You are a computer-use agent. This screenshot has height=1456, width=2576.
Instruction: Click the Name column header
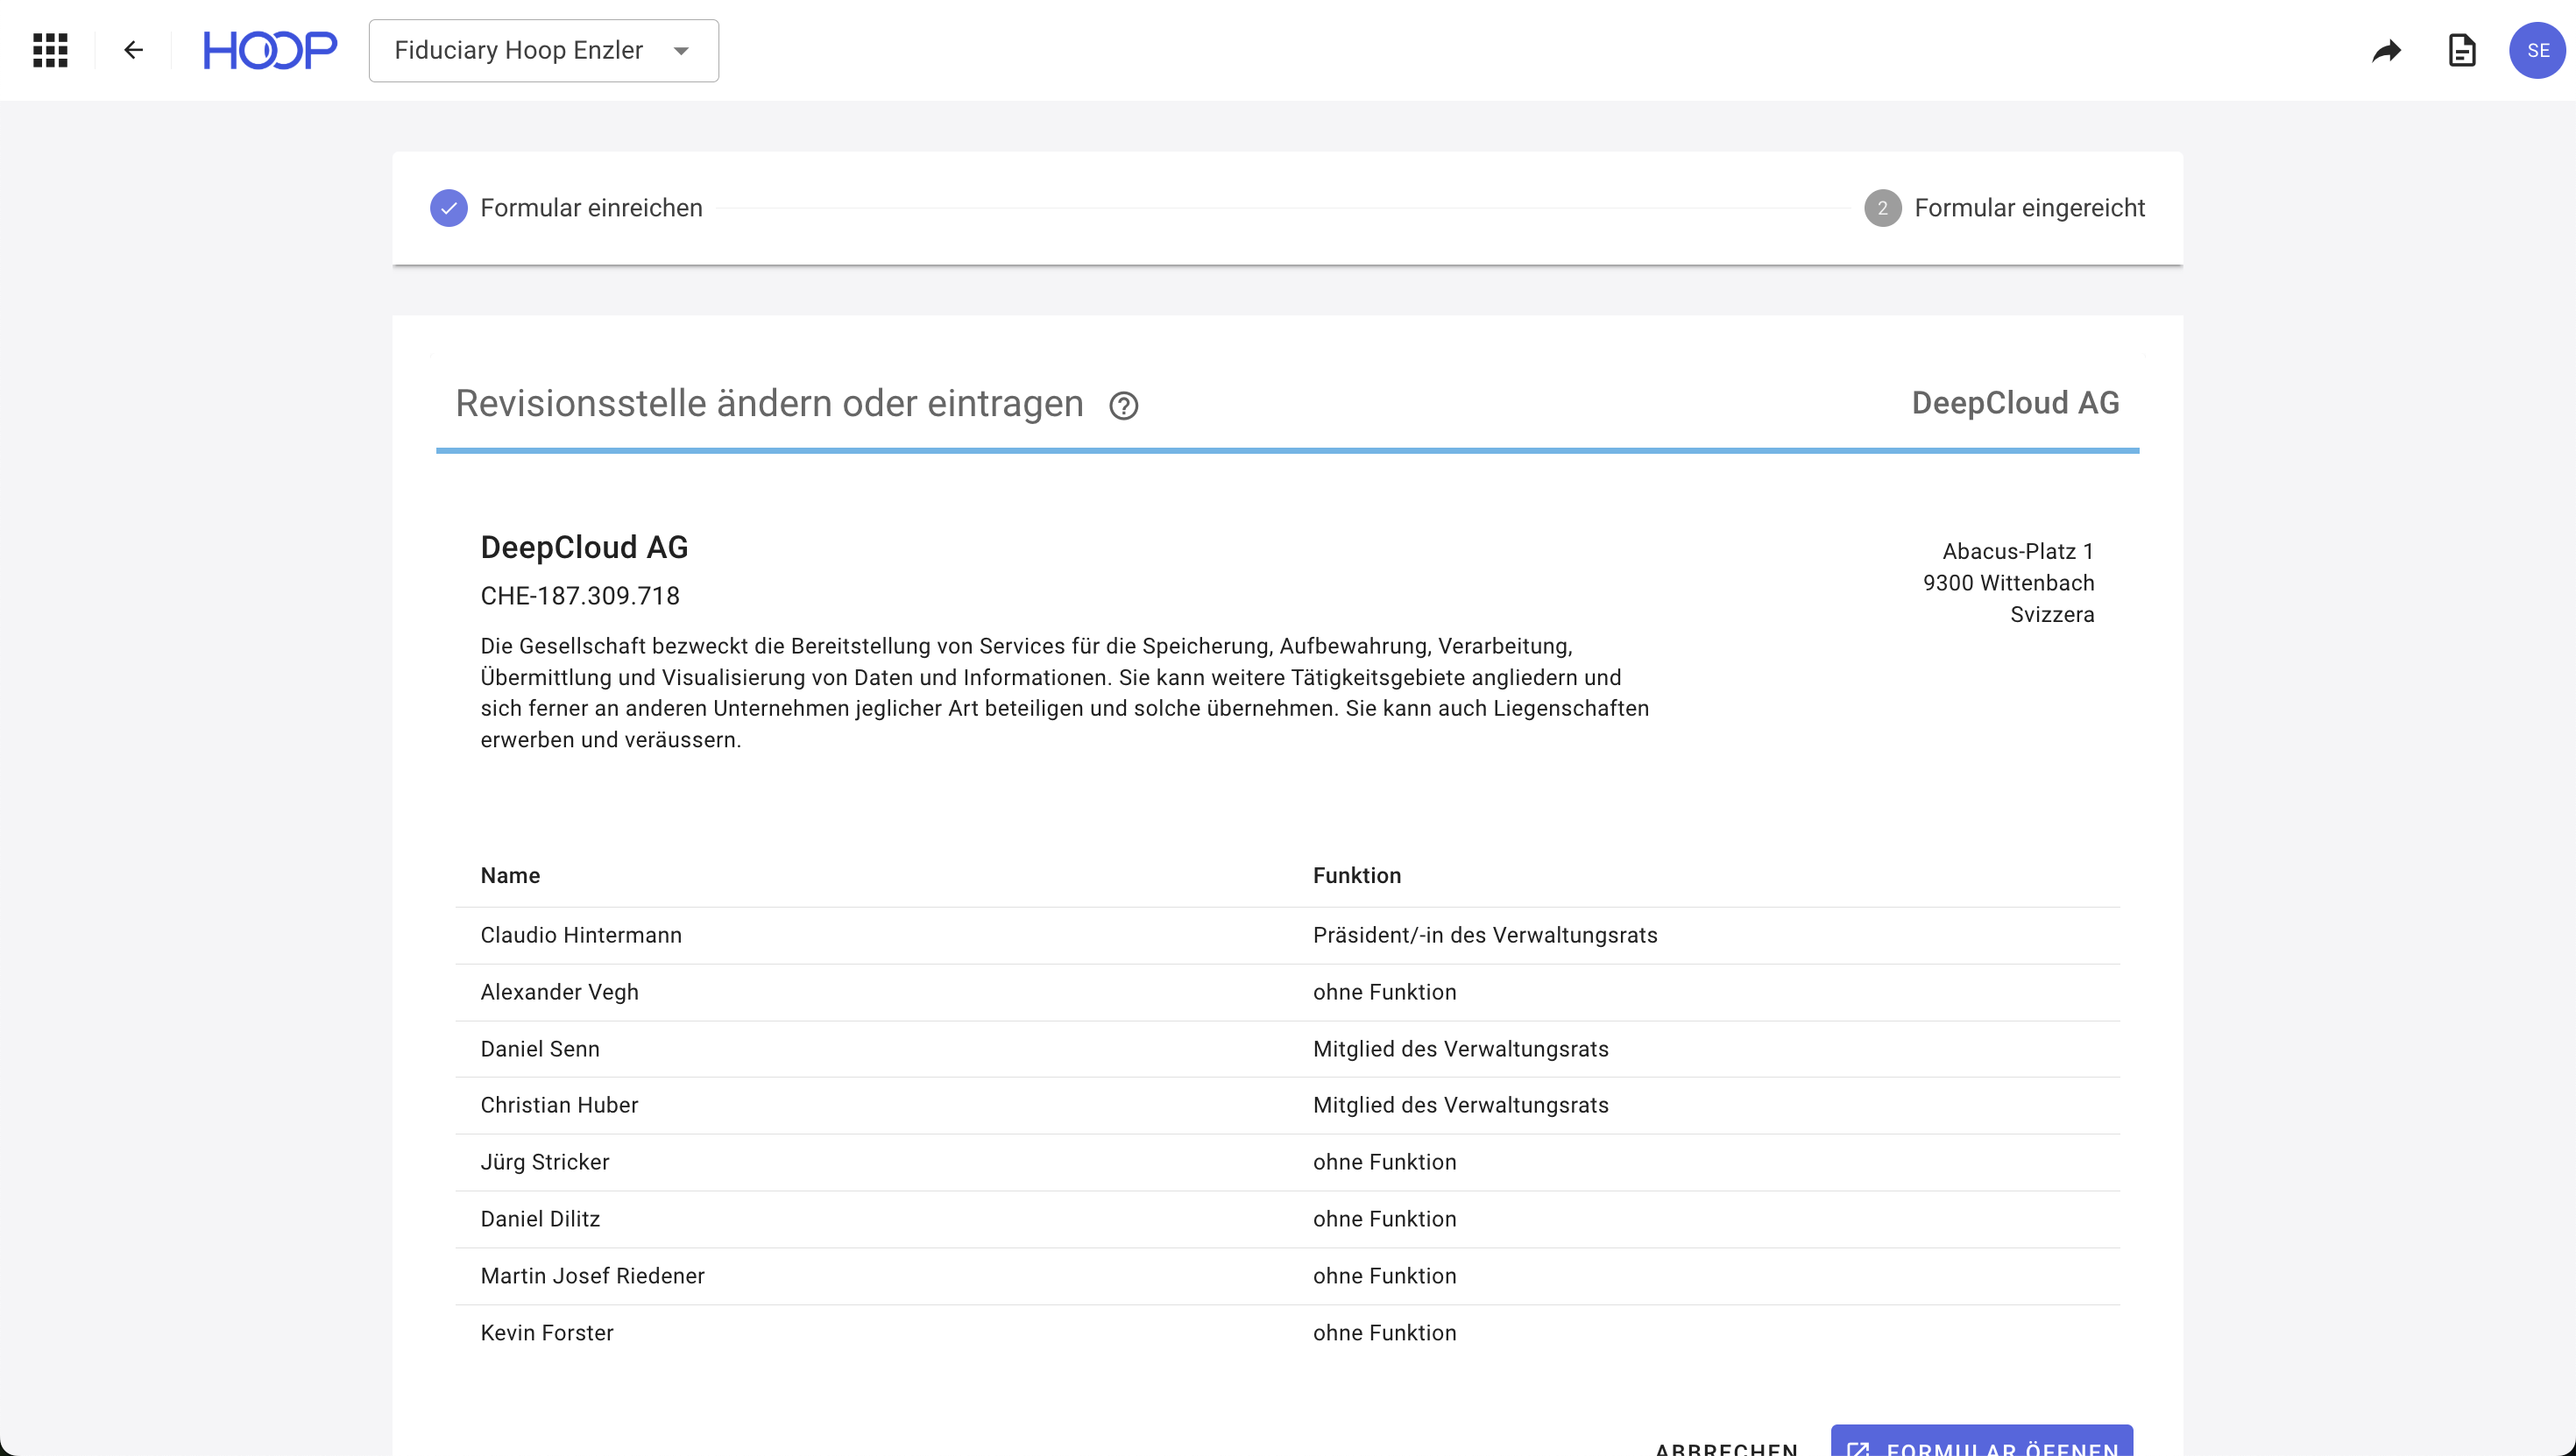pos(510,875)
